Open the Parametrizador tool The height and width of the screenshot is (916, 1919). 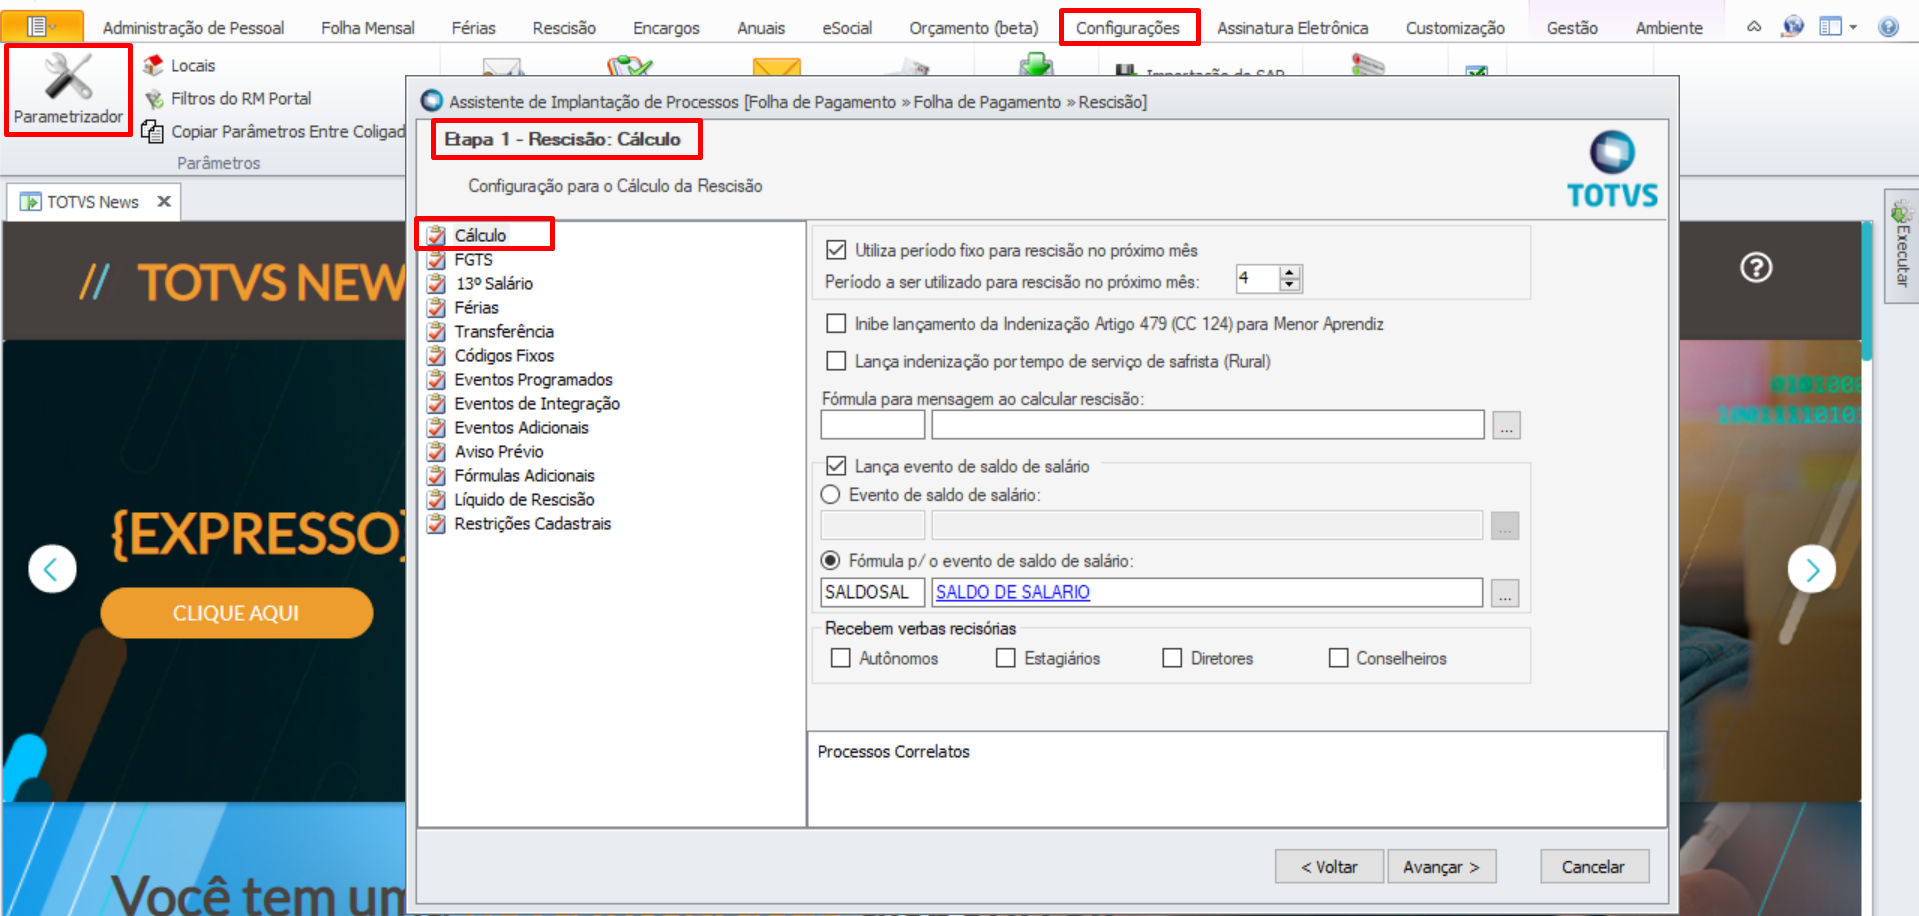click(x=68, y=90)
